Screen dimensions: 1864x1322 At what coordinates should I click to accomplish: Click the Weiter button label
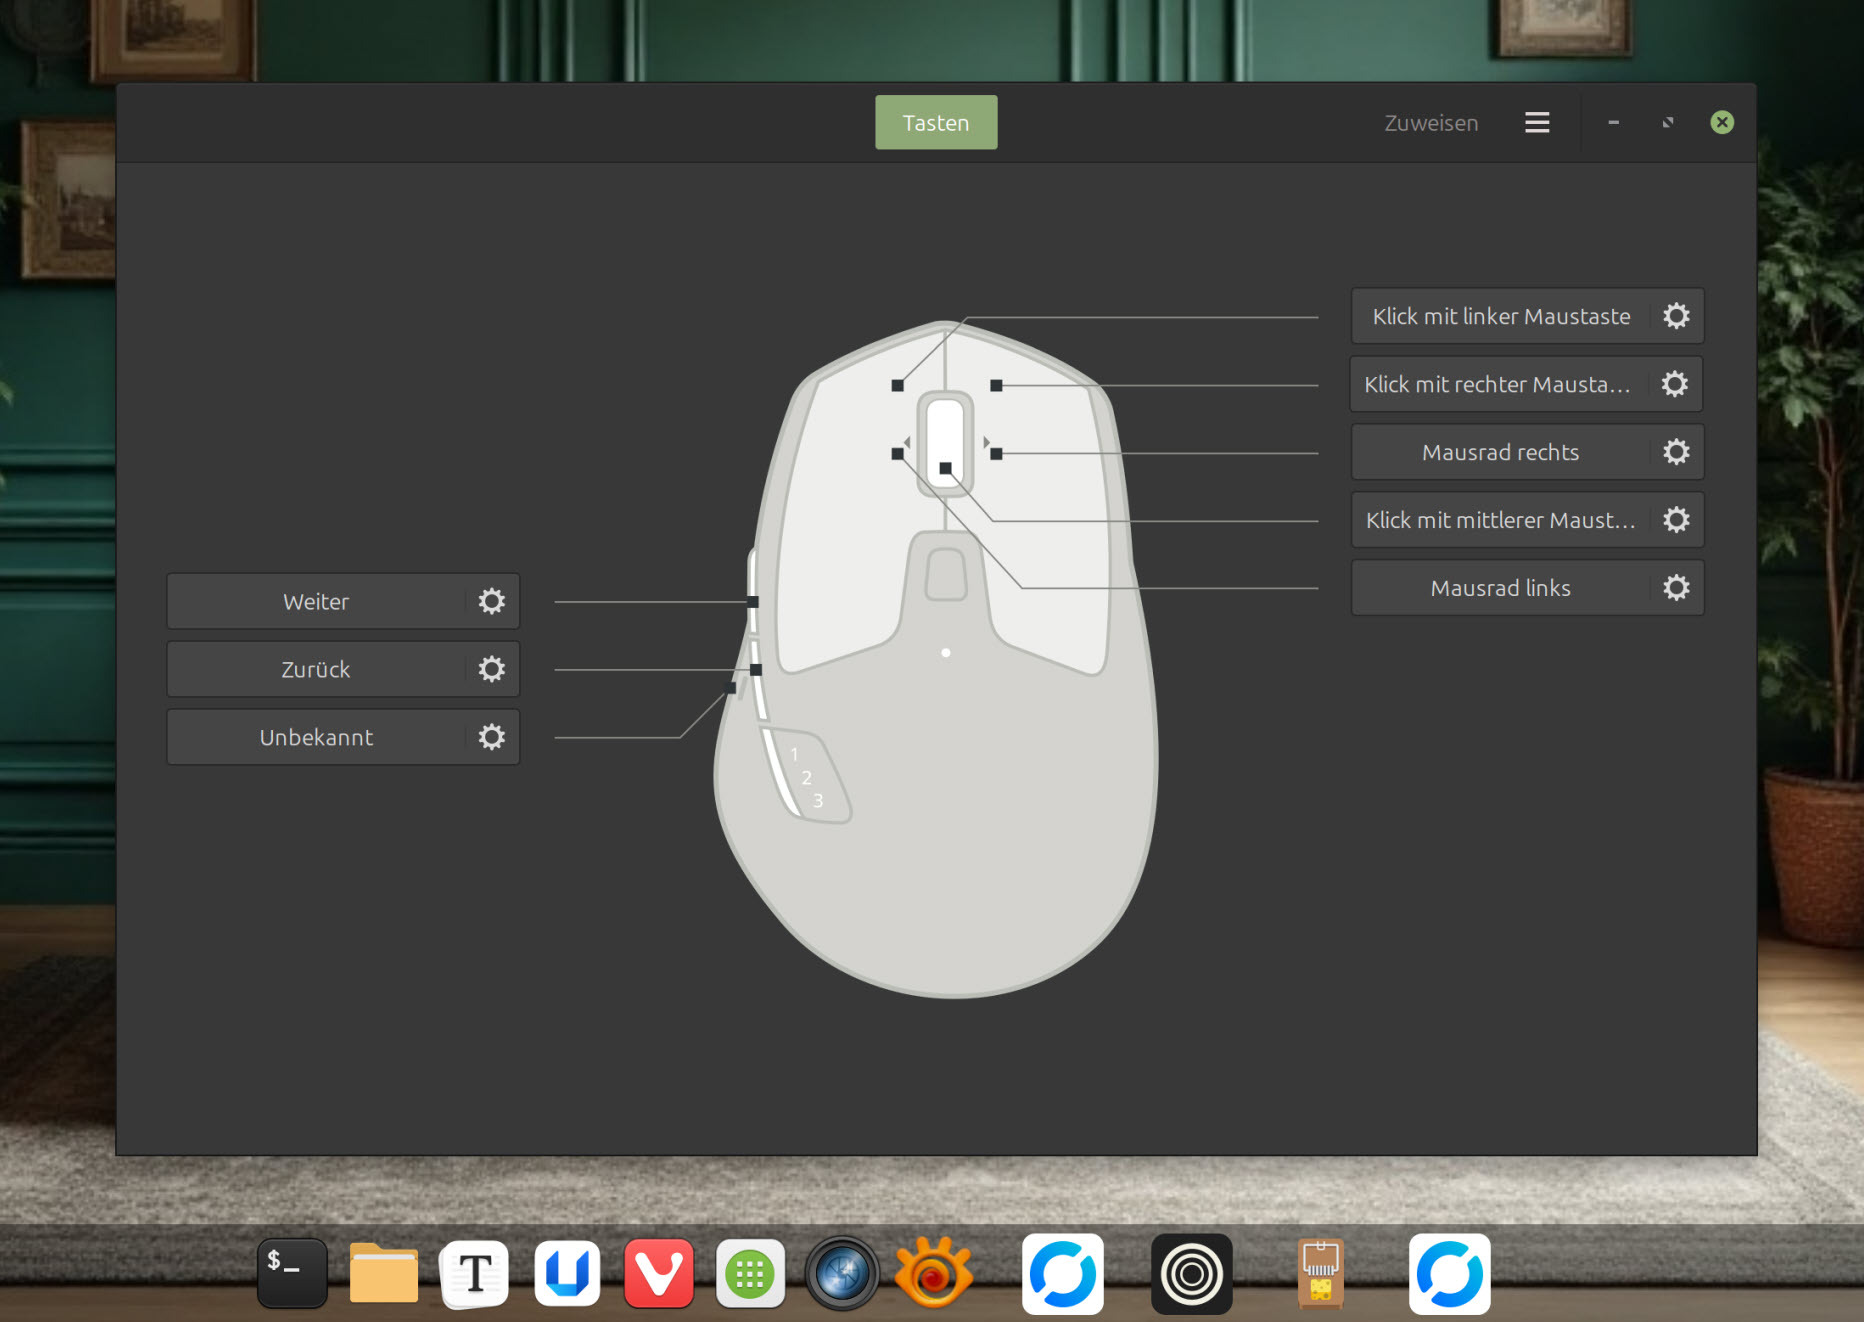316,601
